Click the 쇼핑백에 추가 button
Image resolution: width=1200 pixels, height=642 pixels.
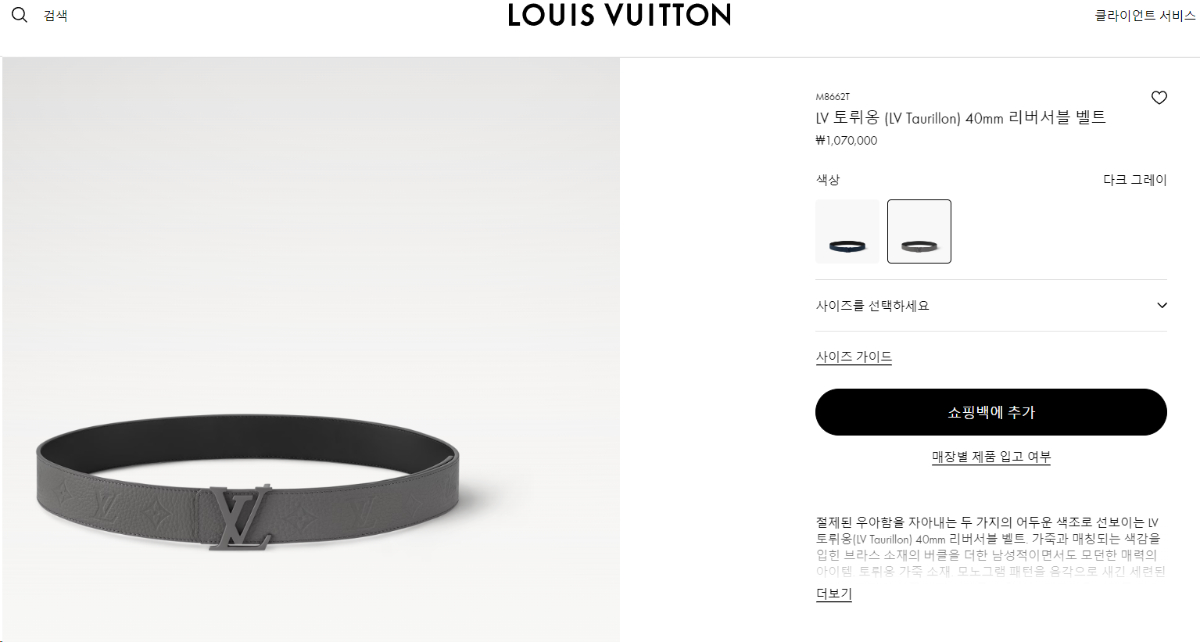(x=991, y=412)
